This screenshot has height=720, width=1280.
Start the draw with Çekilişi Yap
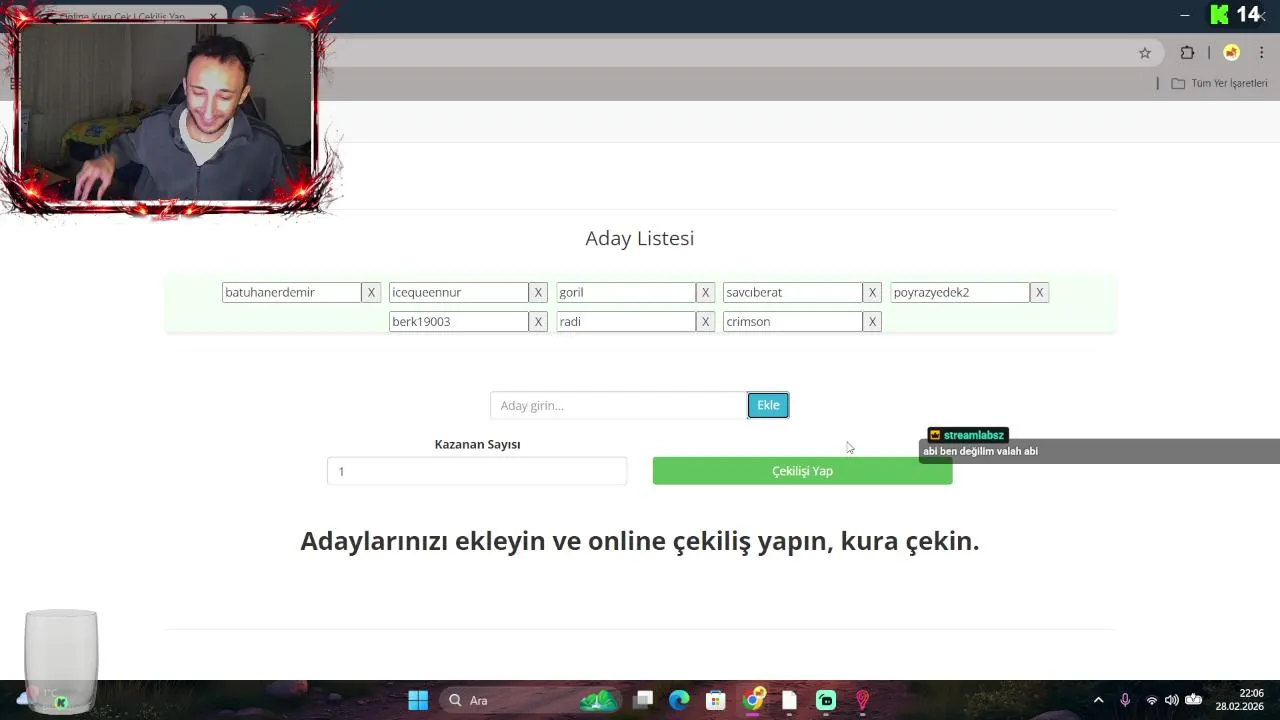(802, 471)
